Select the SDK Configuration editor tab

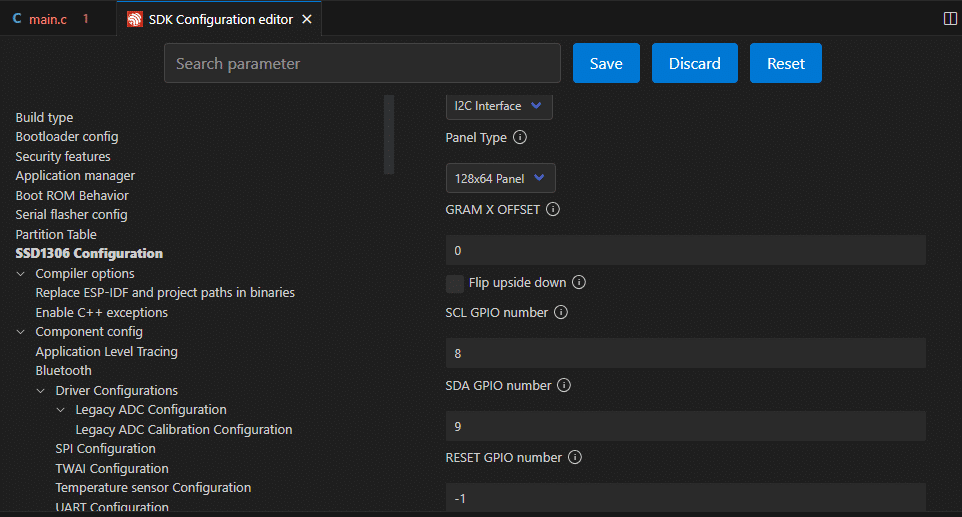pos(219,19)
